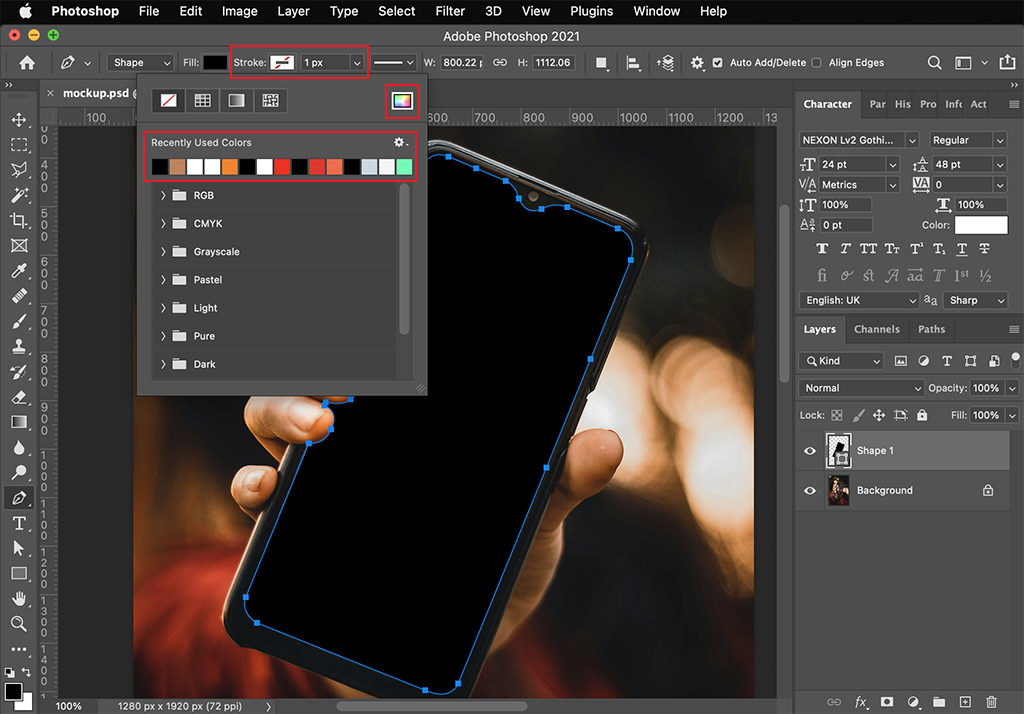Select the Rectangle shape tool
This screenshot has width=1024, height=714.
click(19, 574)
